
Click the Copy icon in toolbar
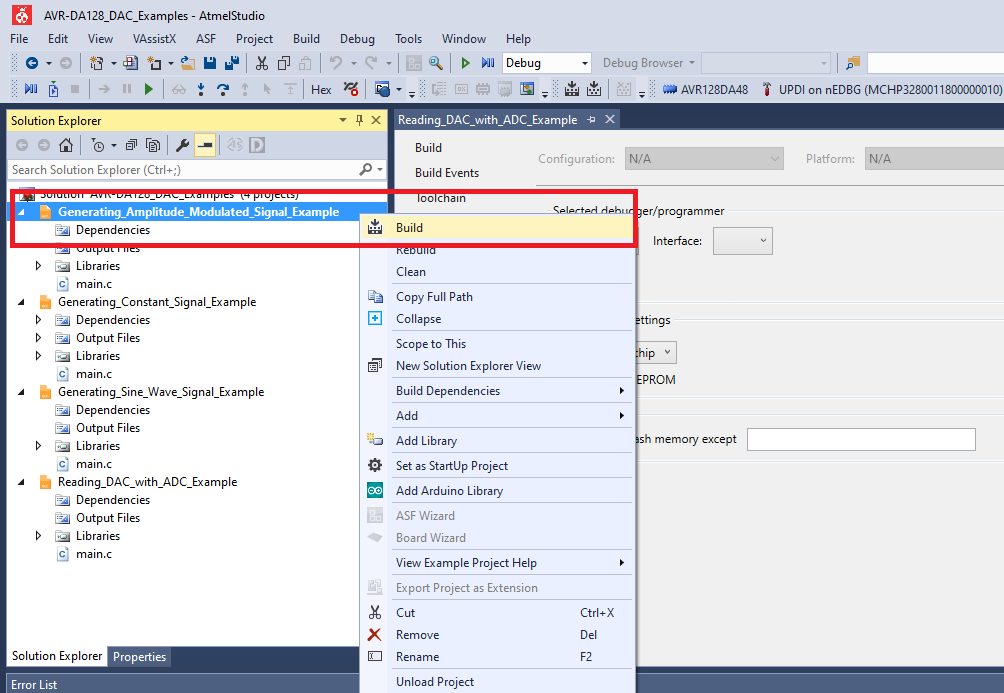click(x=284, y=63)
